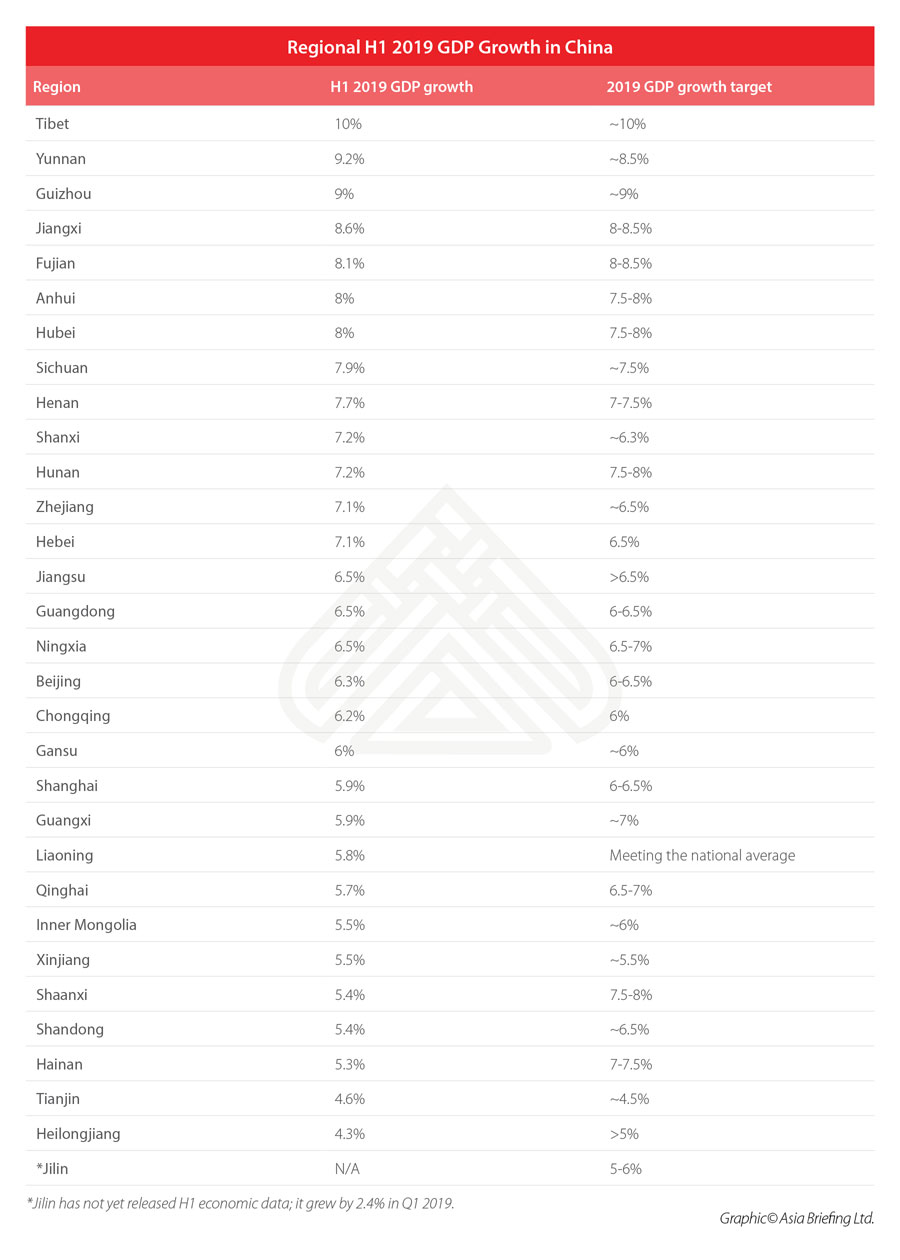Select the Sichuan region name
Image resolution: width=900 pixels, height=1260 pixels.
click(62, 368)
